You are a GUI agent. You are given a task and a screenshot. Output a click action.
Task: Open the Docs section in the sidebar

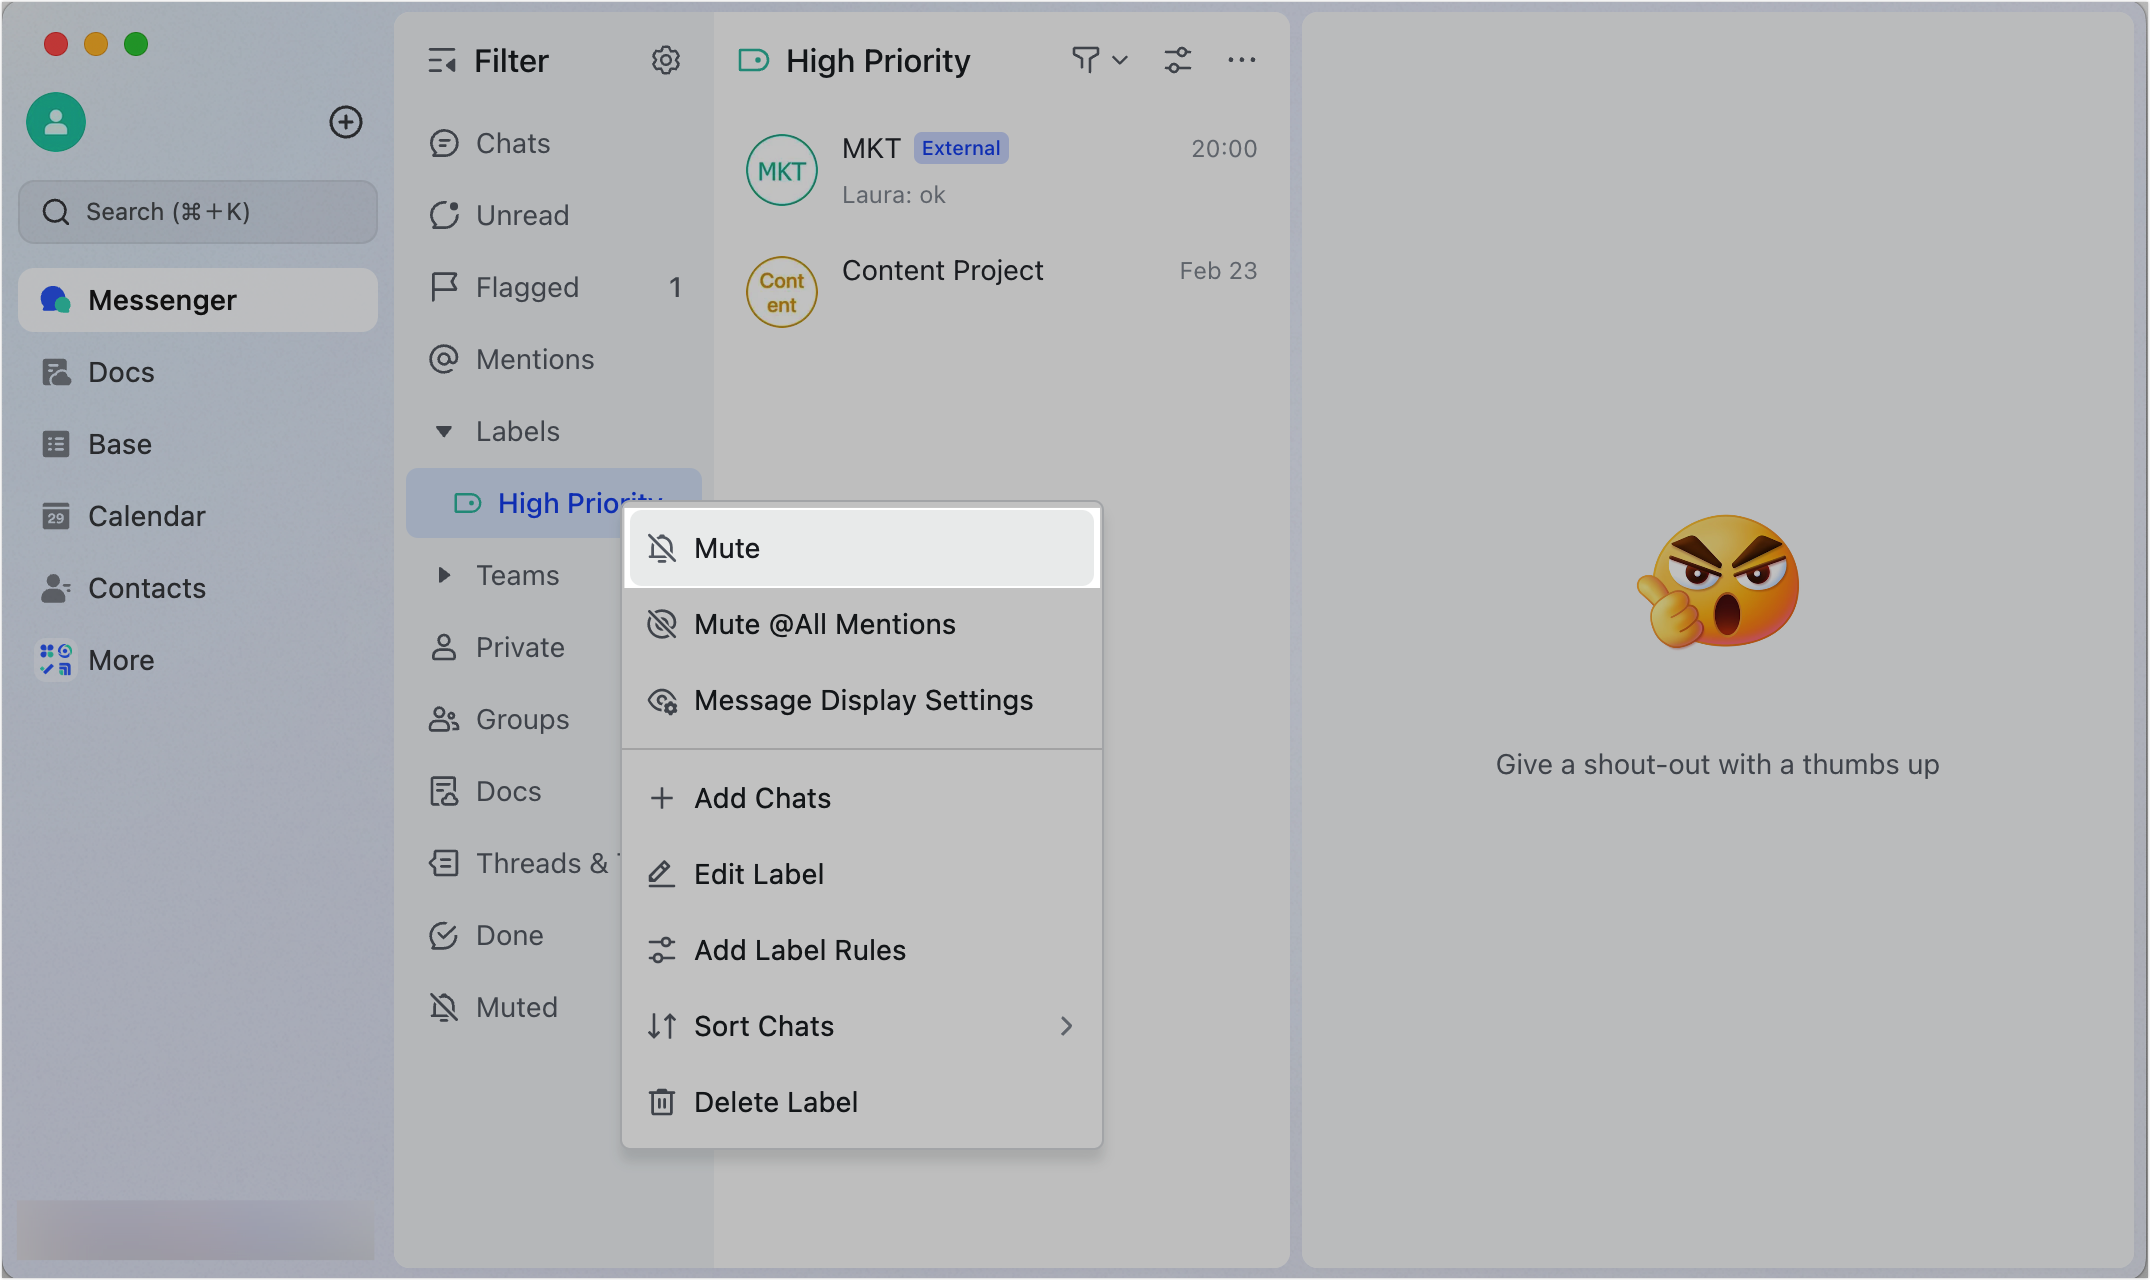tap(120, 371)
